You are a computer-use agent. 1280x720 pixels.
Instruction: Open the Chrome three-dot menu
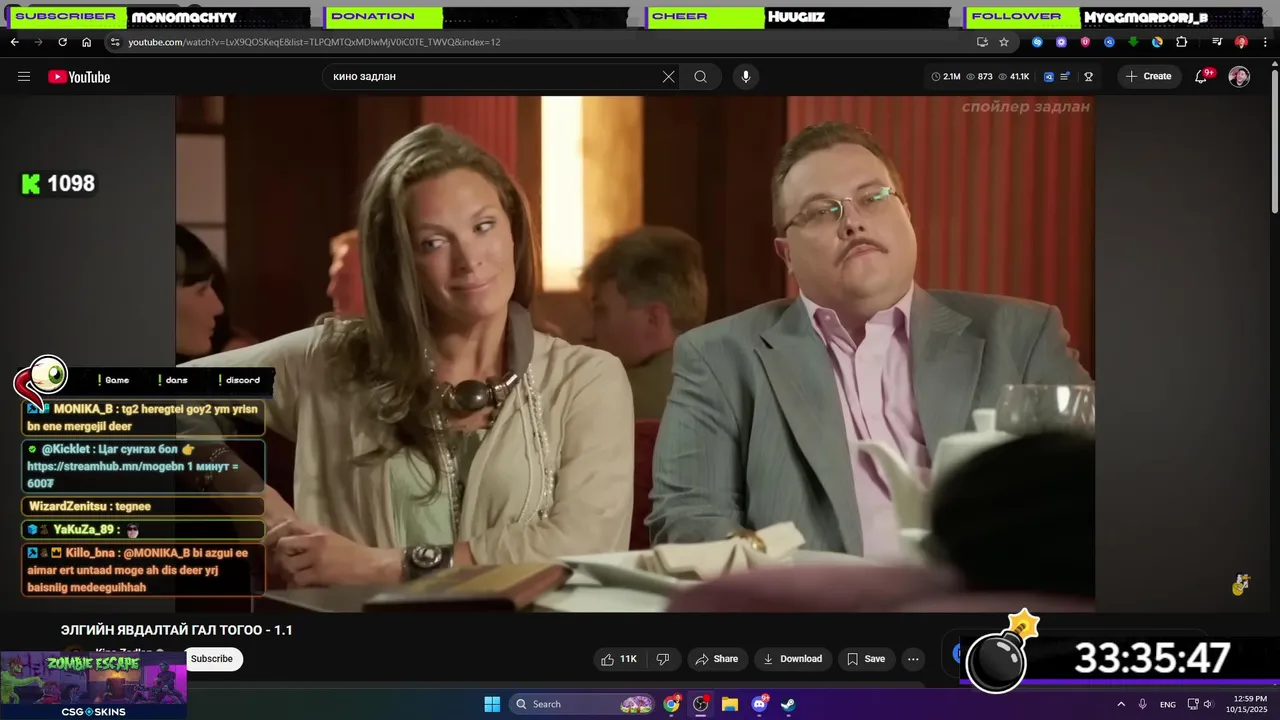1265,42
